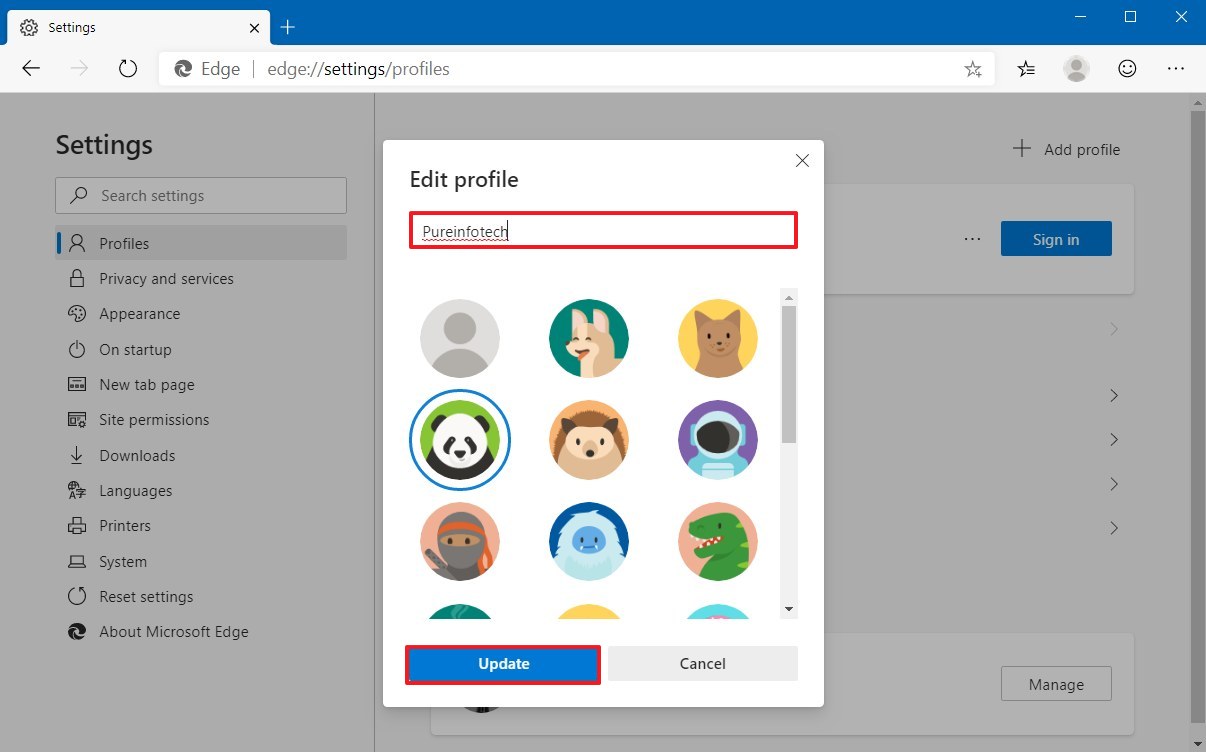
Task: Click the feedback smiley icon
Action: [1127, 68]
